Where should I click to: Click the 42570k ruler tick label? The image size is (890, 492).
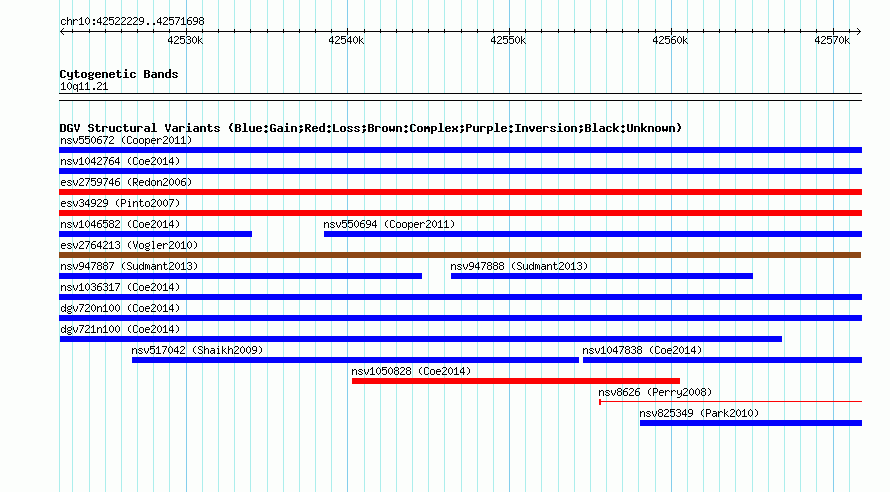pos(832,40)
